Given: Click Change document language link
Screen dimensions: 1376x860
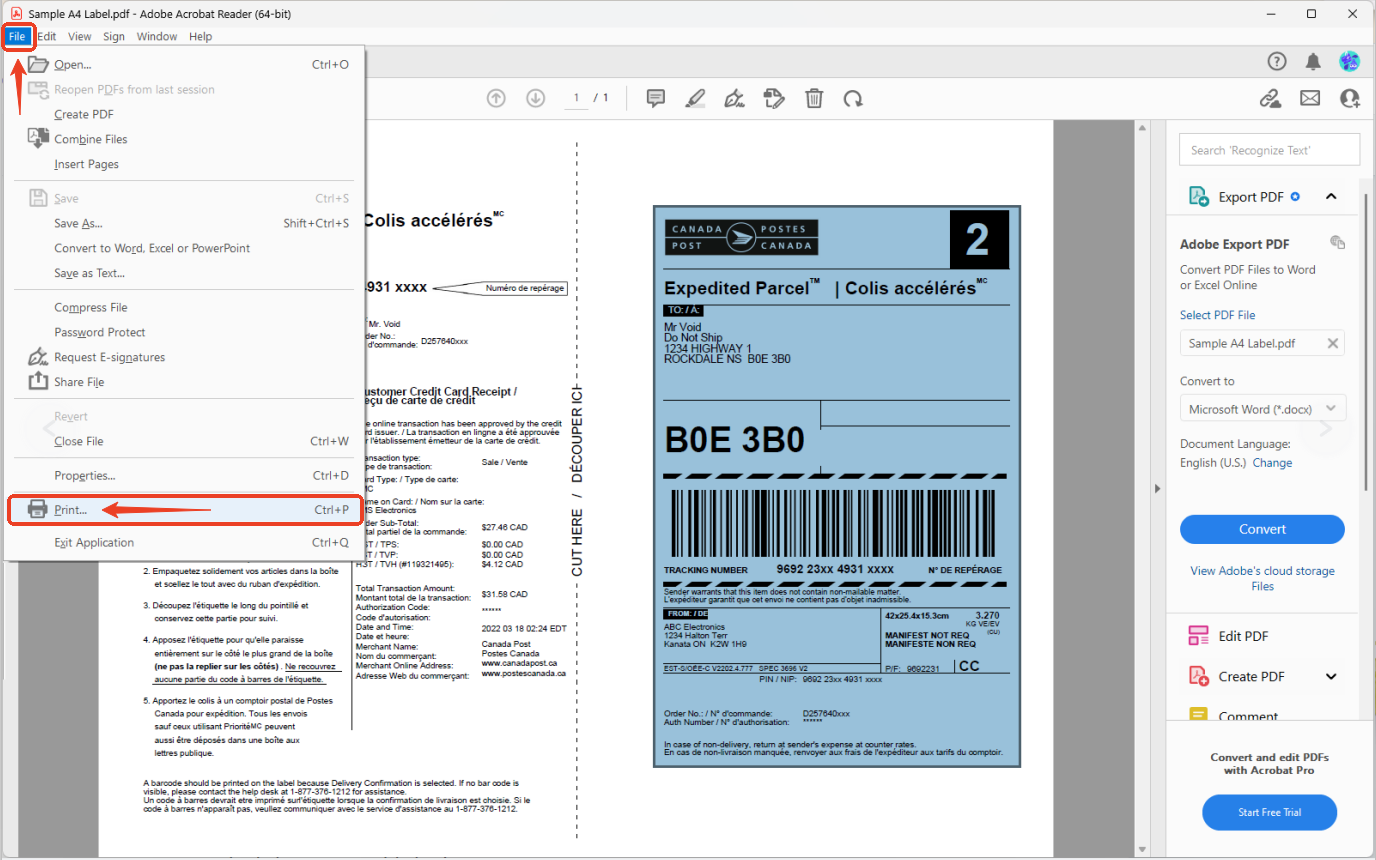Looking at the screenshot, I should 1272,463.
